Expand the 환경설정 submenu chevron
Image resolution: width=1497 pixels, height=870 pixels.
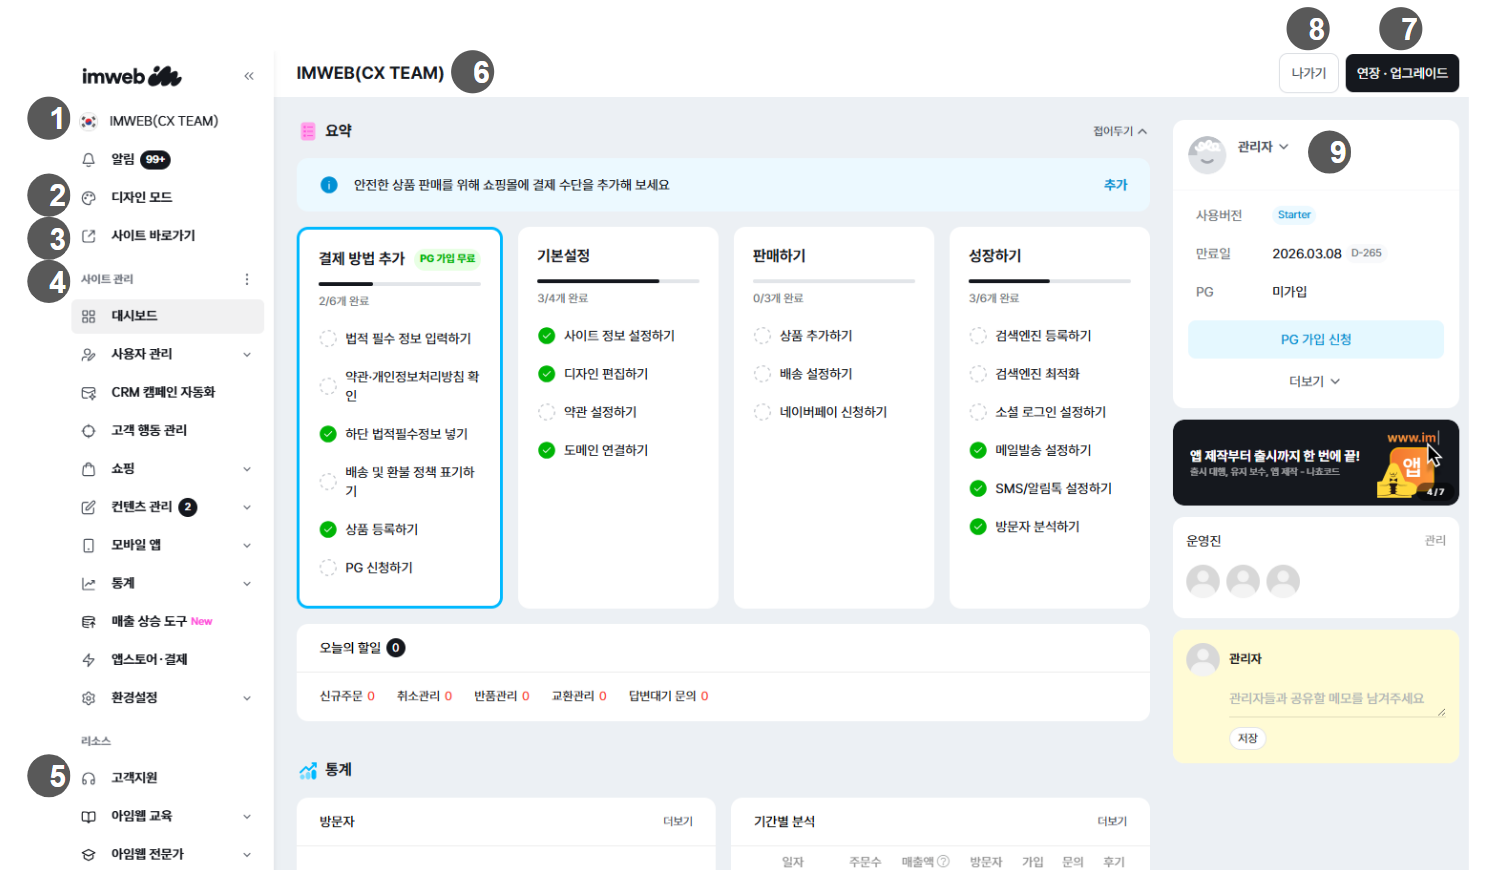(247, 698)
